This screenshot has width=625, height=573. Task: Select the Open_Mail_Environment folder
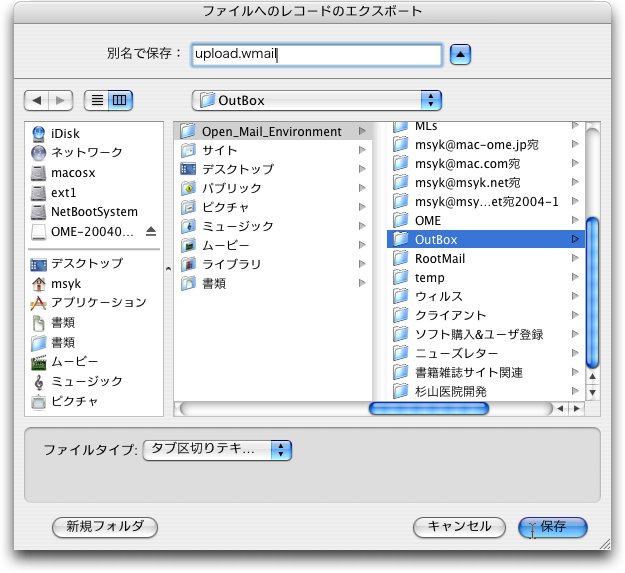[270, 131]
